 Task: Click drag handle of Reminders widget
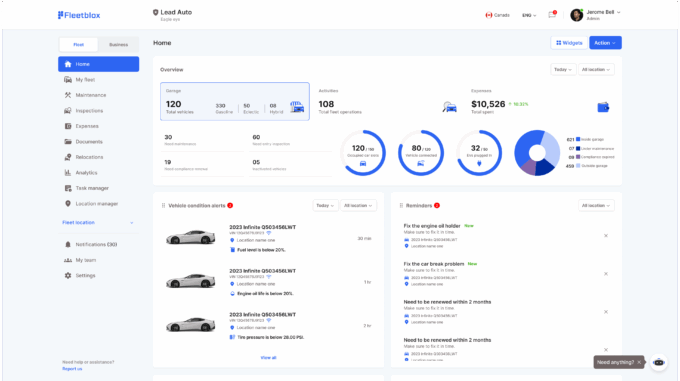point(401,205)
